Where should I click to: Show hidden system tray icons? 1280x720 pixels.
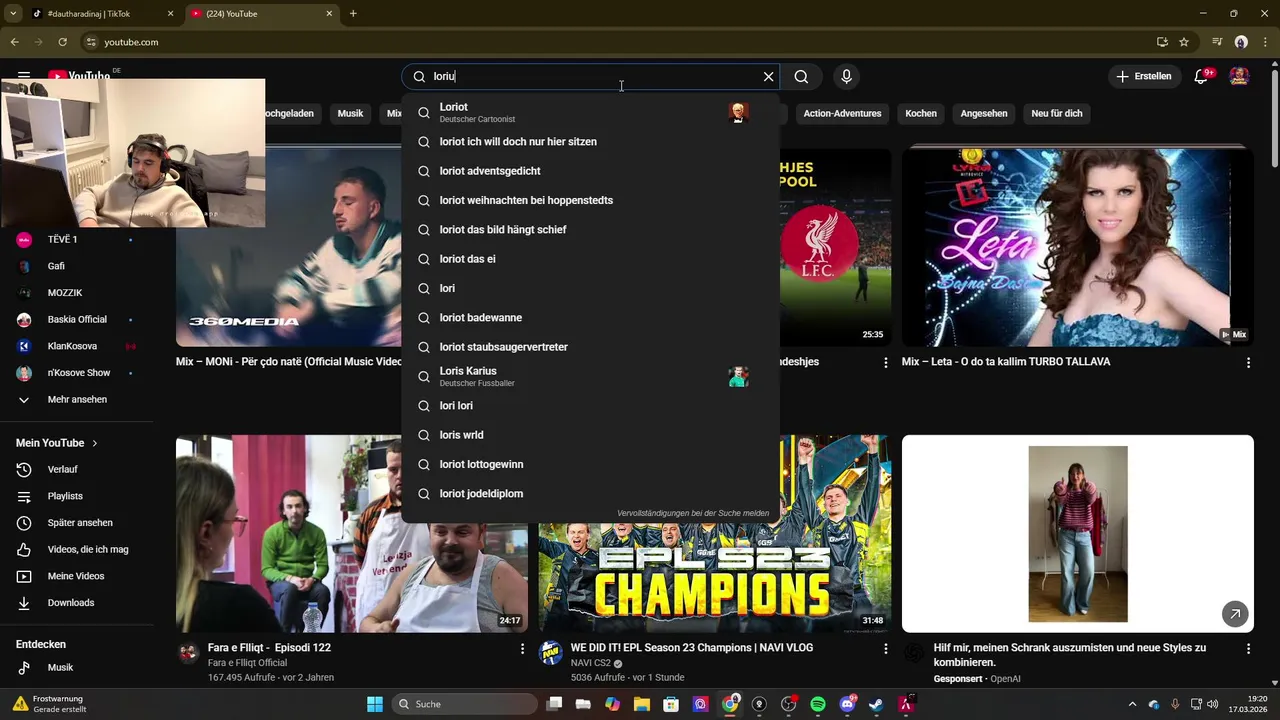1132,704
